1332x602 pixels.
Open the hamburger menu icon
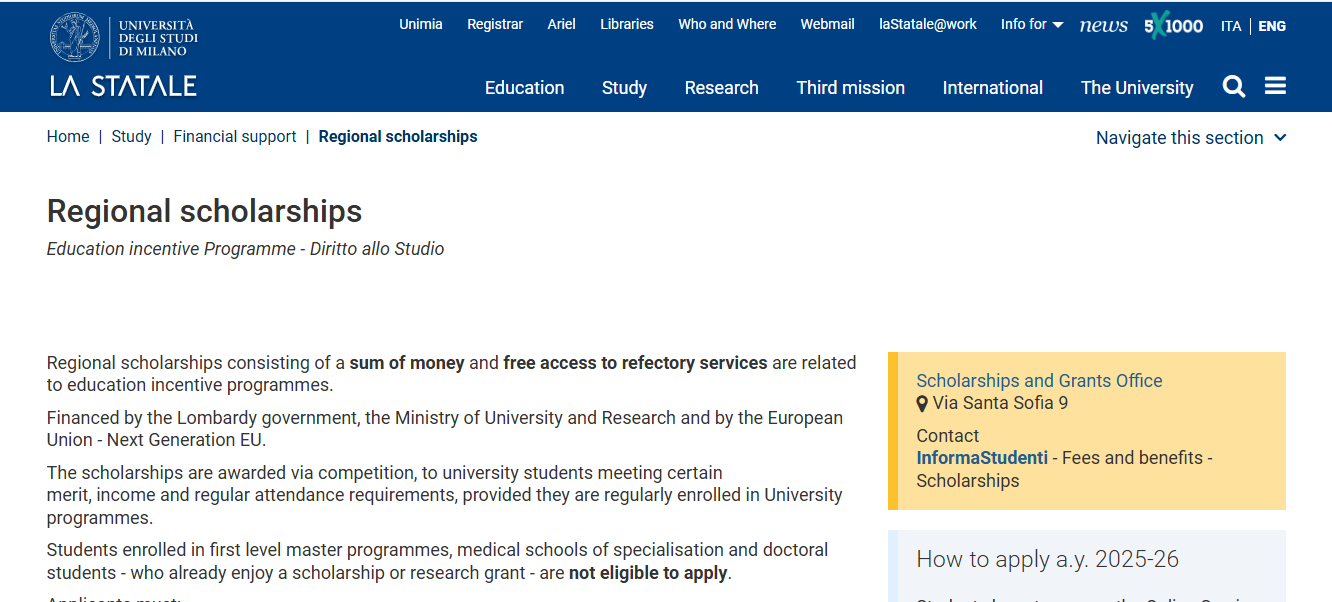tap(1275, 86)
